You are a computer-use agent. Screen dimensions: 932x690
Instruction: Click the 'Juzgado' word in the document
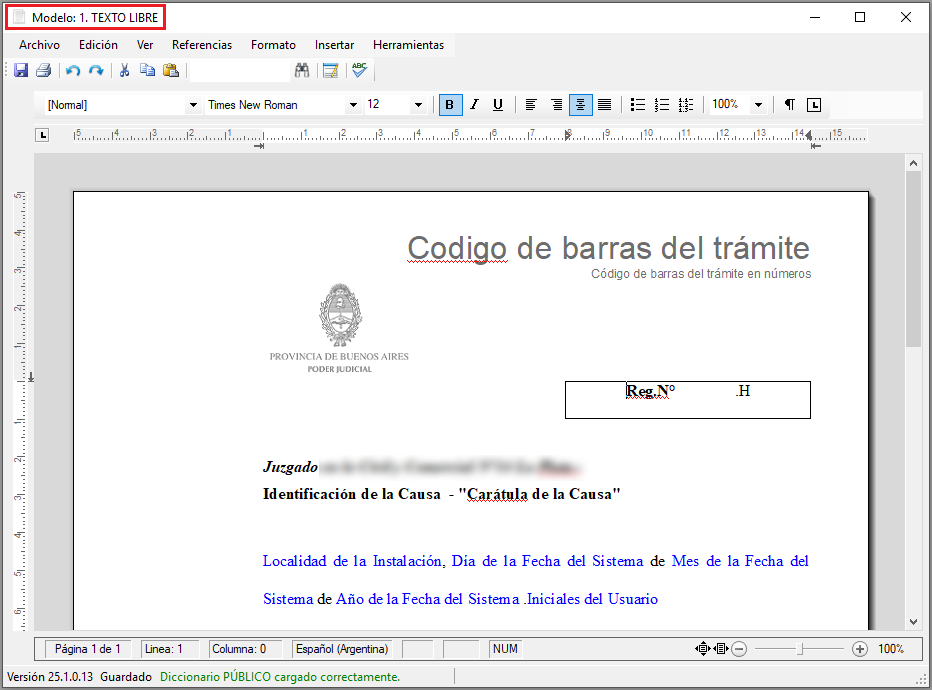(x=290, y=467)
